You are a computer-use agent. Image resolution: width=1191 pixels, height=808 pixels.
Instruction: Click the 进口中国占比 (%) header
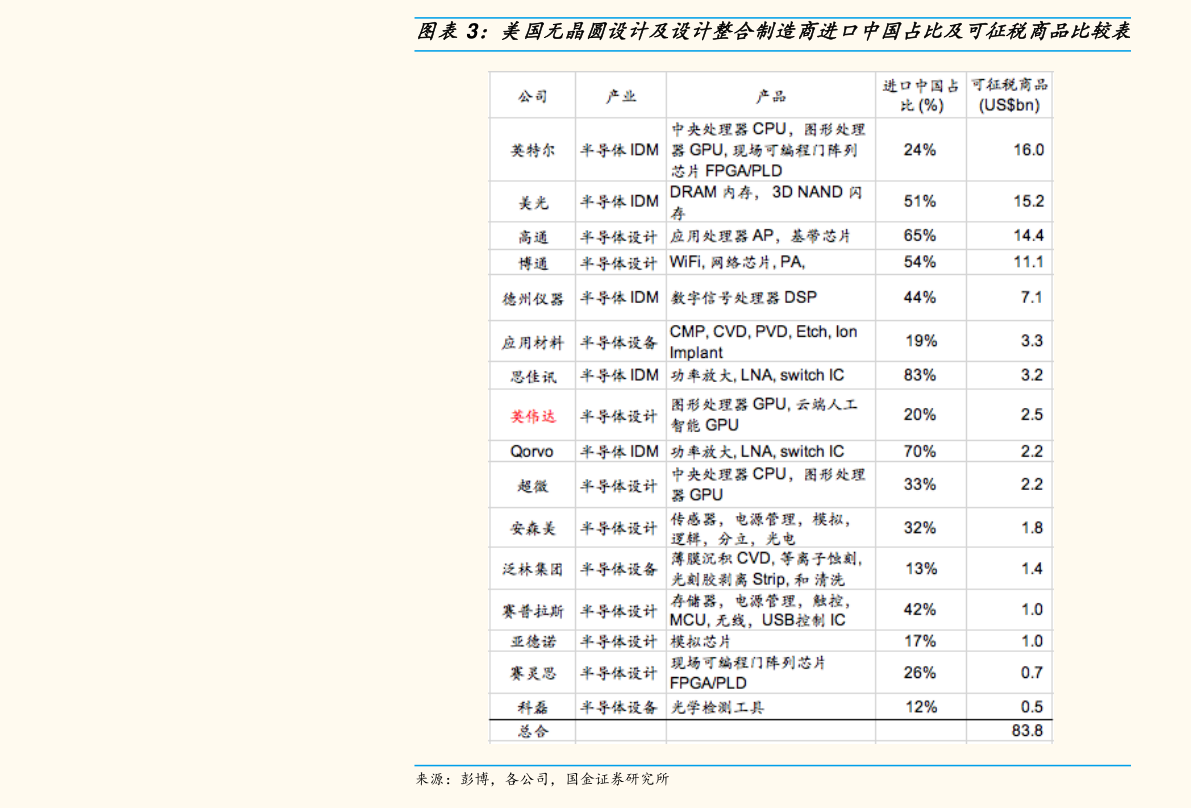[x=921, y=96]
